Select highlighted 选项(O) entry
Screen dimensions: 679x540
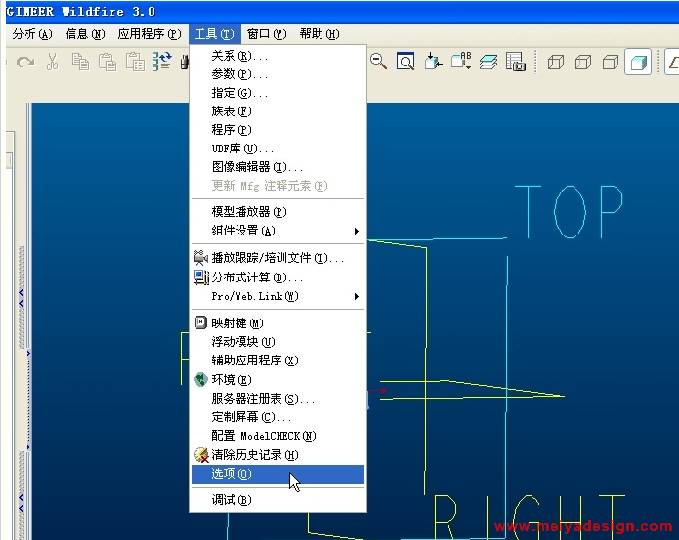coord(278,474)
